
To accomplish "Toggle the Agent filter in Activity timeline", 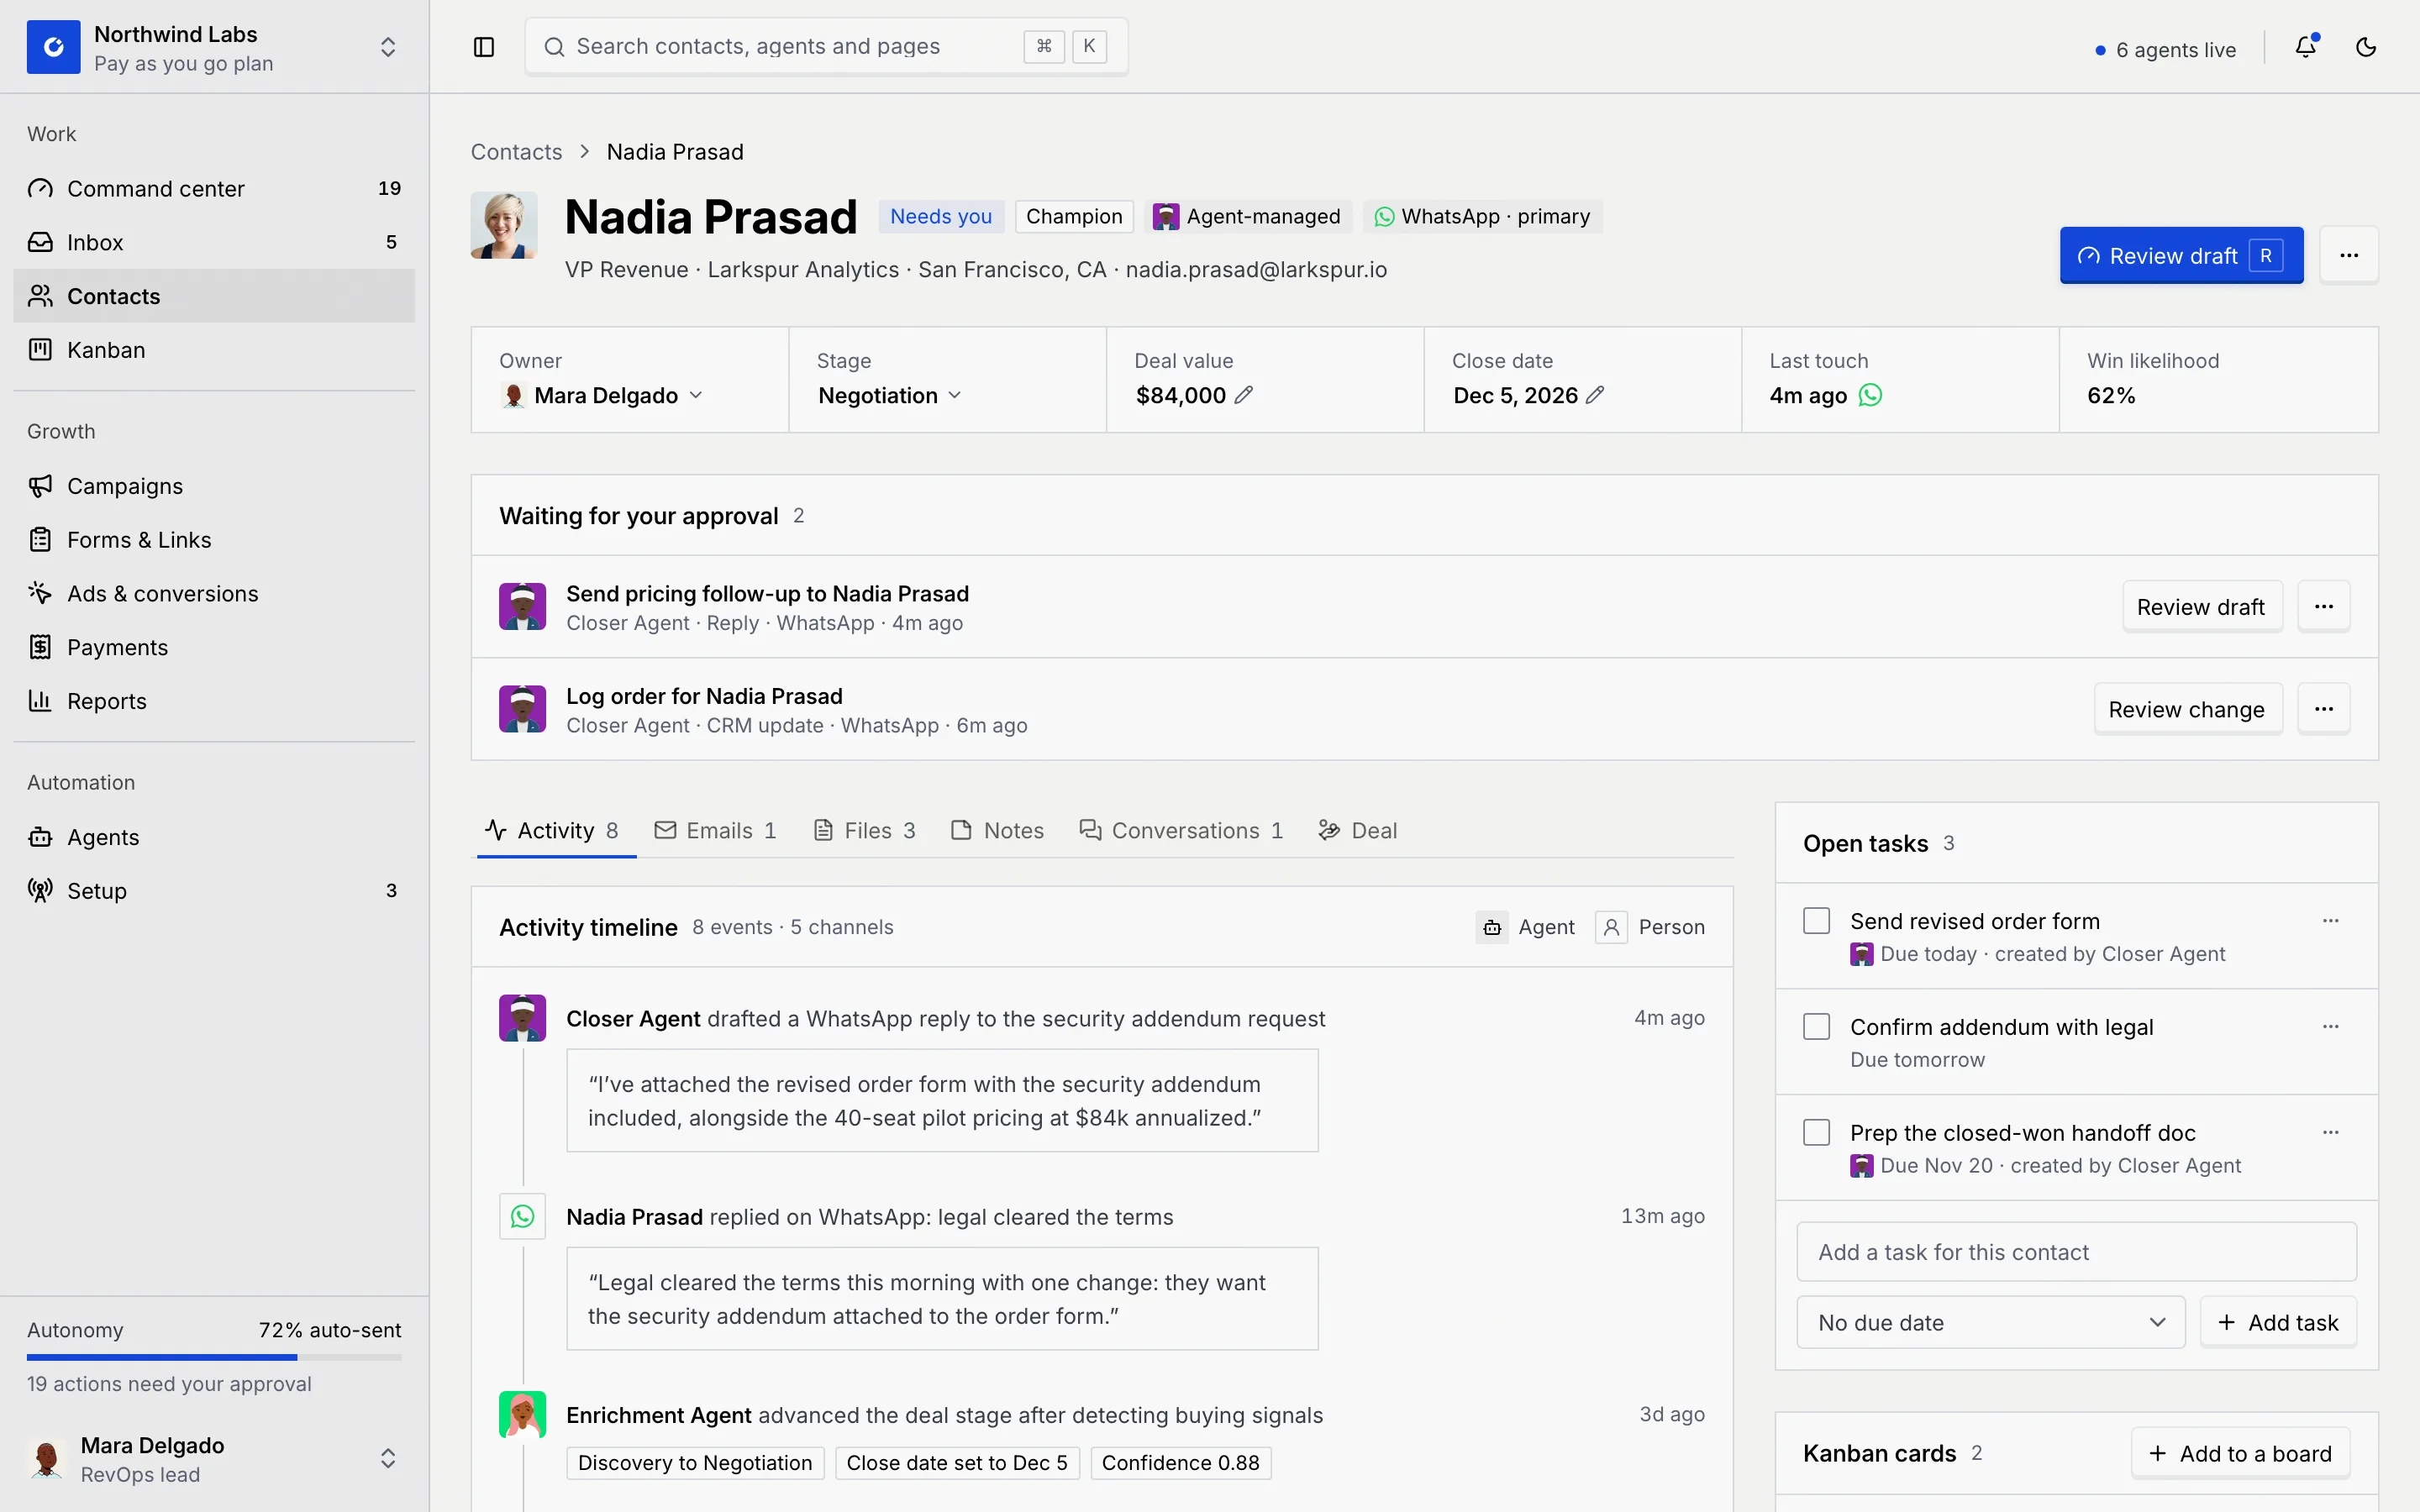I will tap(1525, 927).
